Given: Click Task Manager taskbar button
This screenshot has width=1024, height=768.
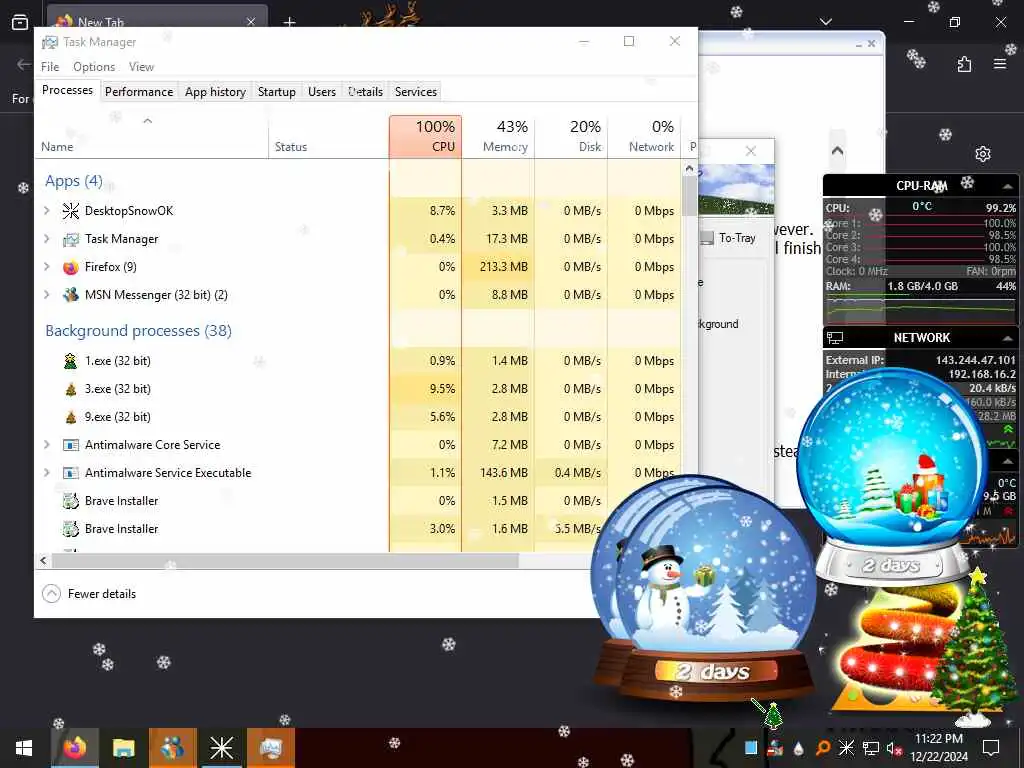Looking at the screenshot, I should [270, 748].
